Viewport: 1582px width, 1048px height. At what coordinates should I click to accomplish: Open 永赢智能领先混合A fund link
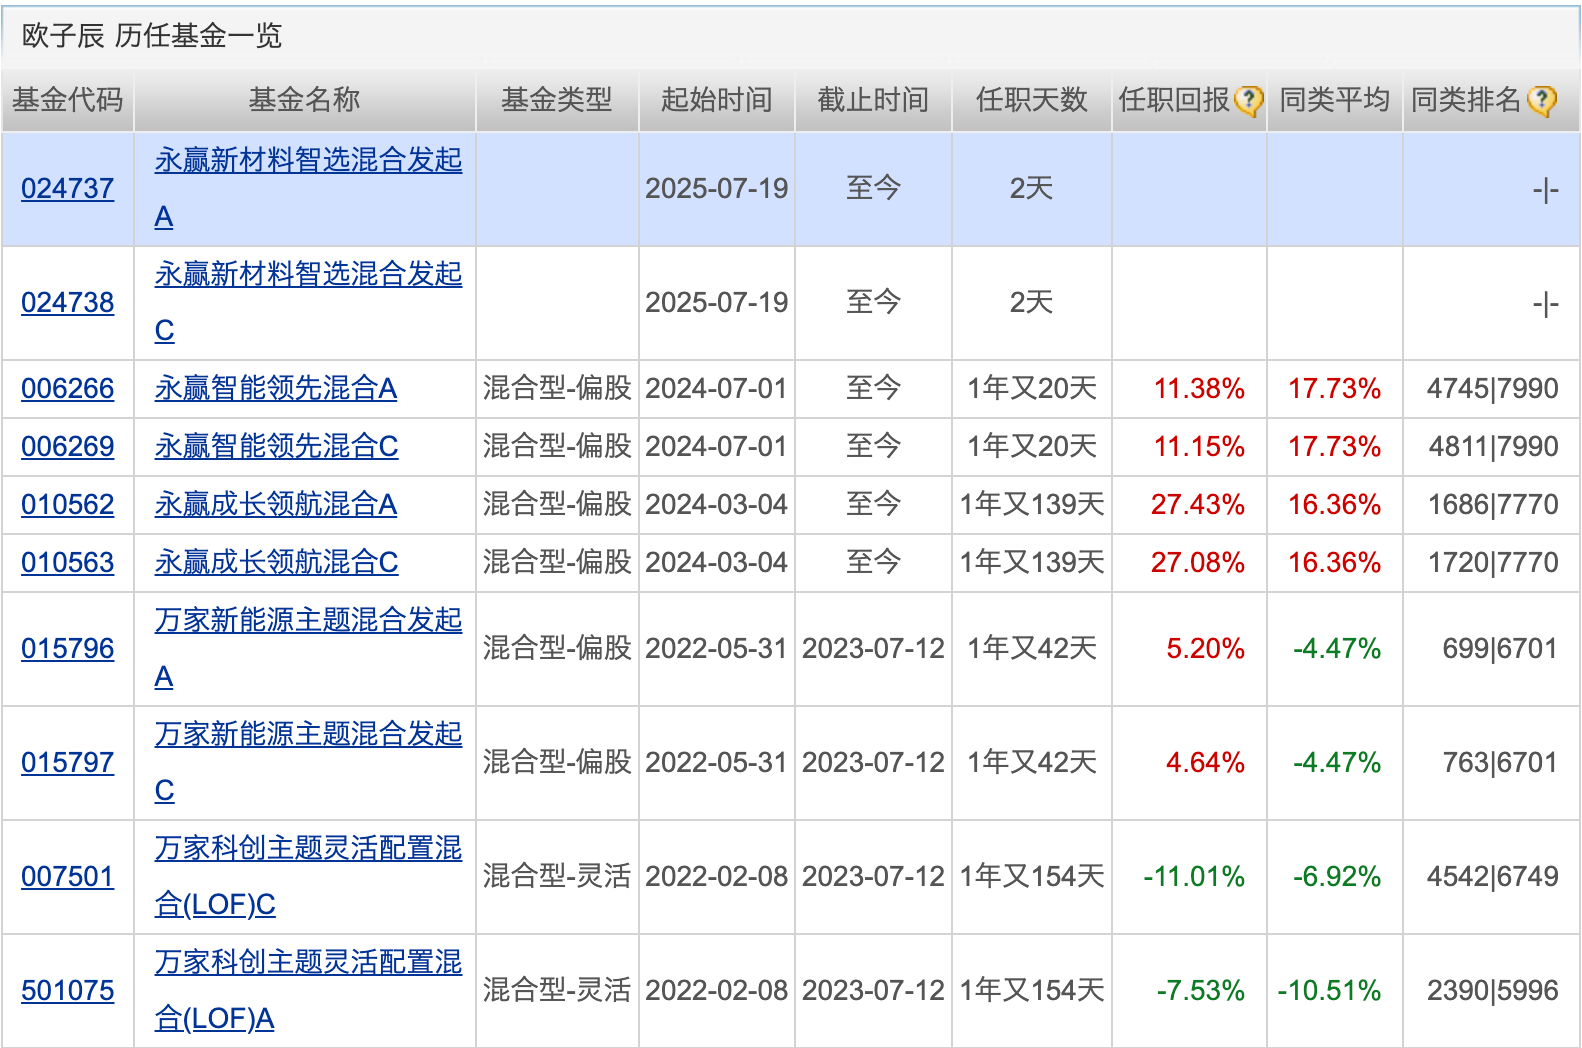point(276,388)
